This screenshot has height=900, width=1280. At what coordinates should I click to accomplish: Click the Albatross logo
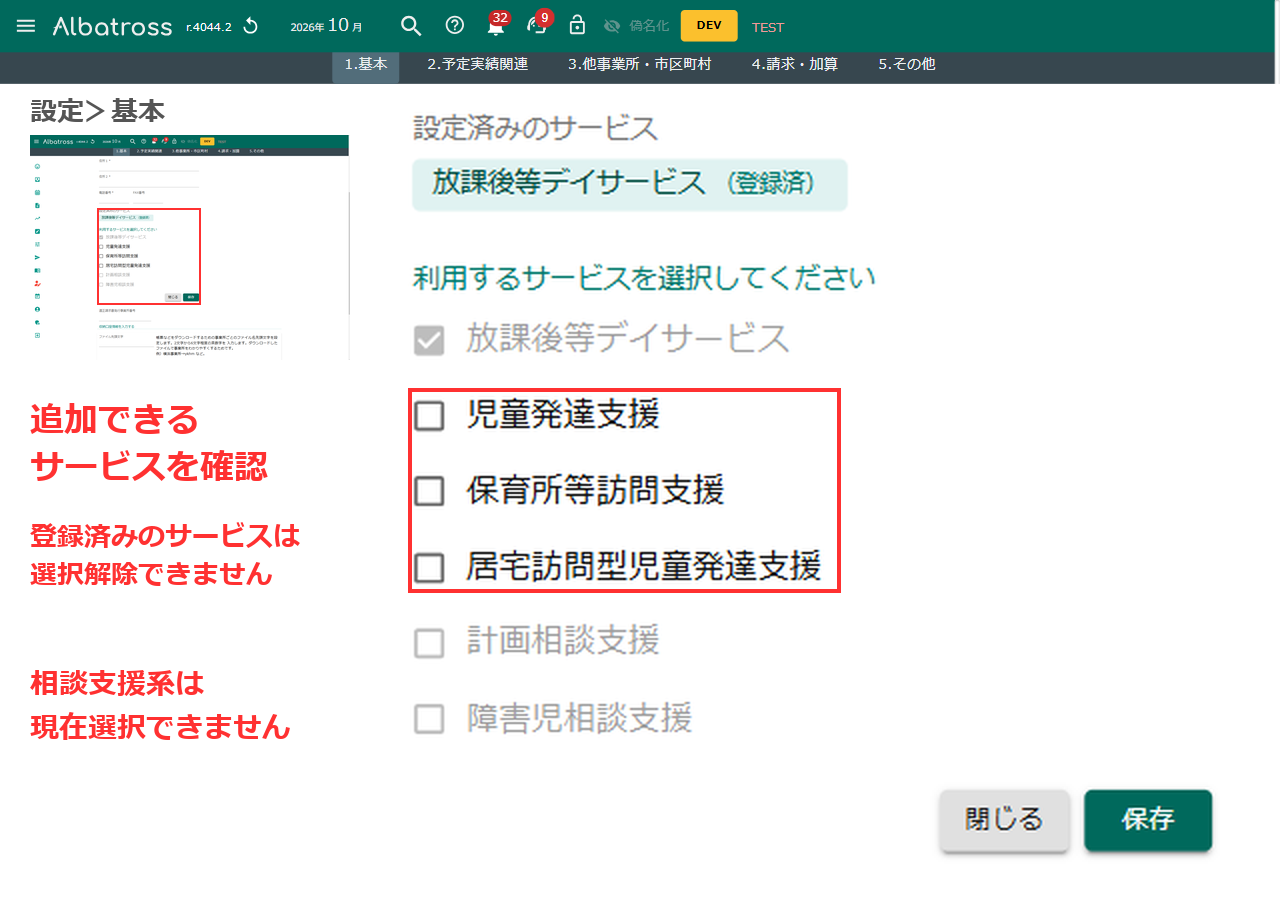point(112,26)
